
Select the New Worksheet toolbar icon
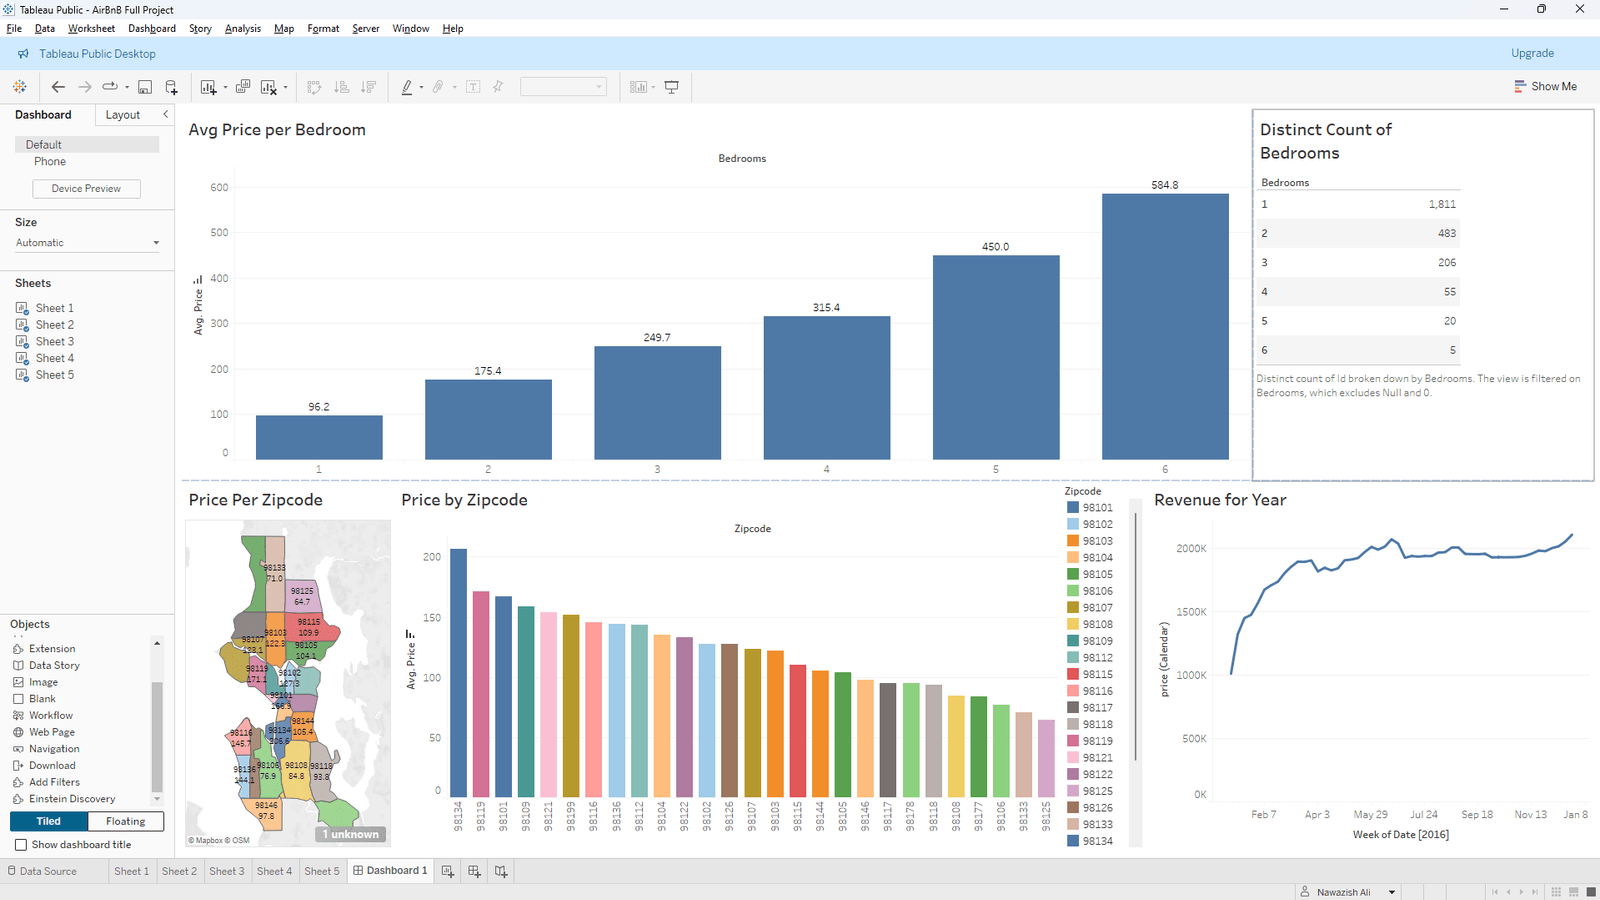pyautogui.click(x=209, y=87)
